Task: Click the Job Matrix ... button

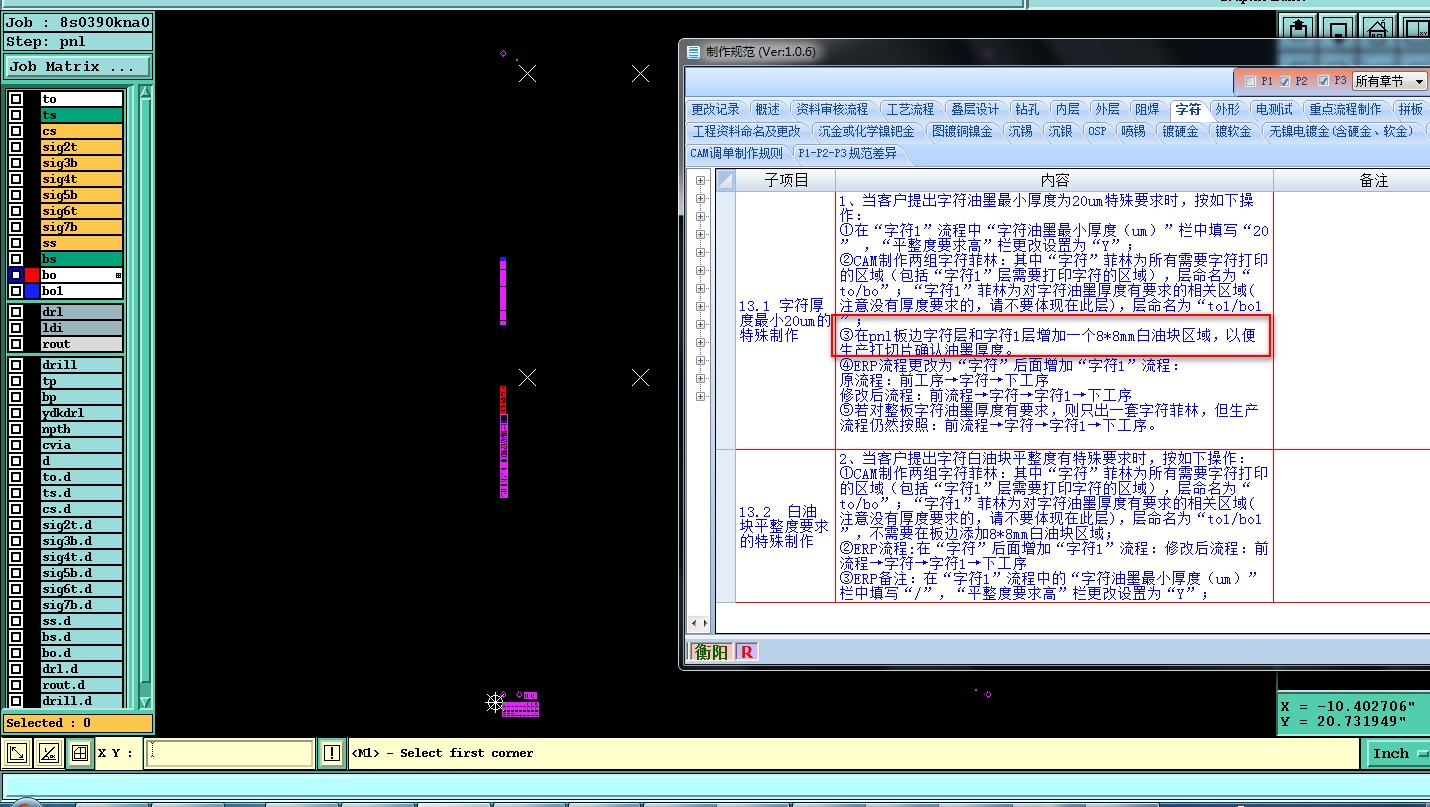Action: (77, 67)
